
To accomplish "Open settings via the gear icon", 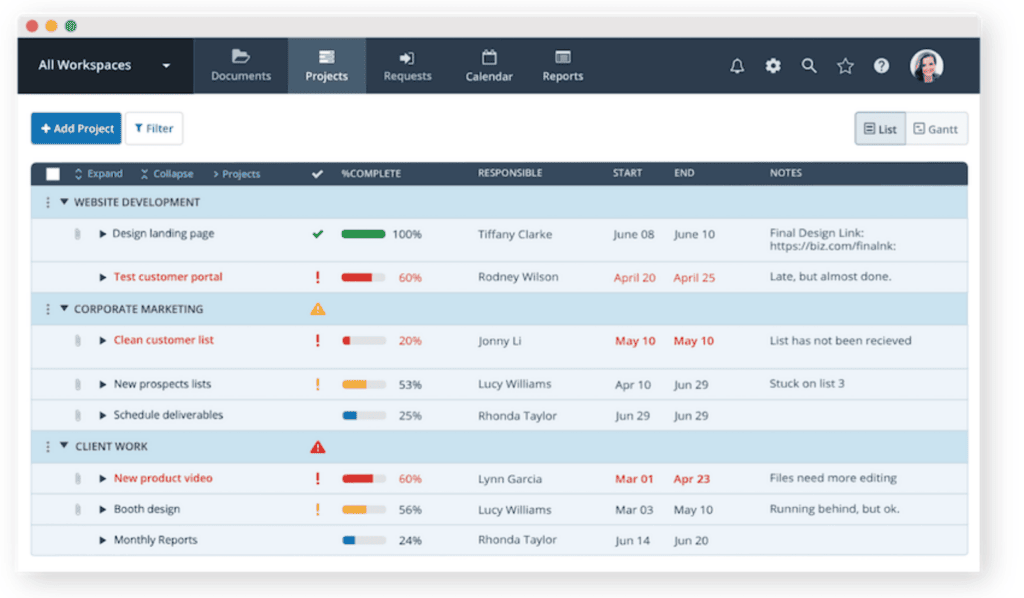I will [x=773, y=66].
